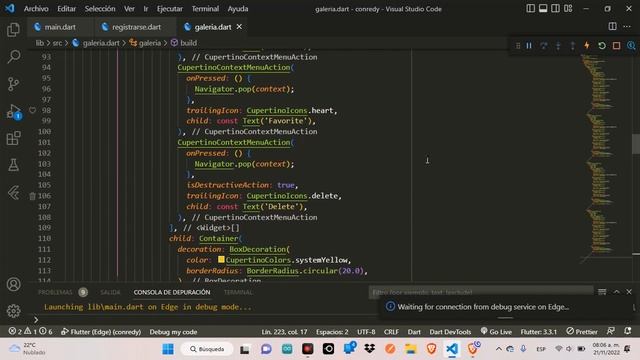The width and height of the screenshot is (640, 360).
Task: Change indentation via Espacios: 2
Action: click(332, 331)
